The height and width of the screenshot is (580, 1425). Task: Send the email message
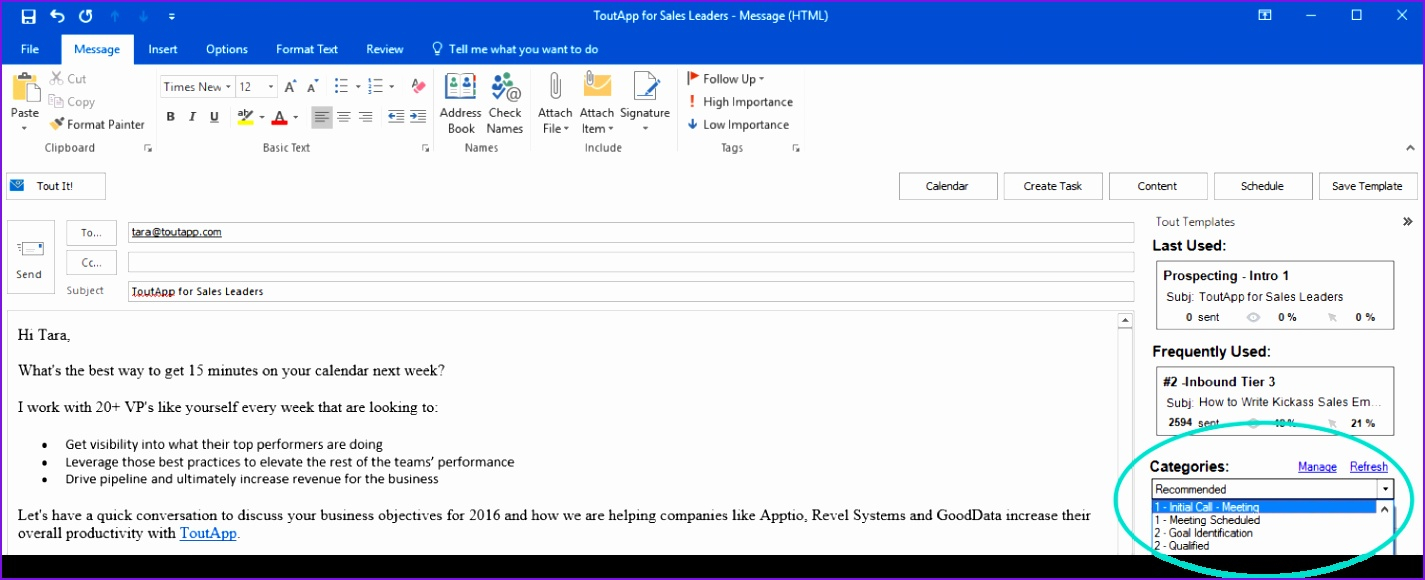[x=29, y=257]
